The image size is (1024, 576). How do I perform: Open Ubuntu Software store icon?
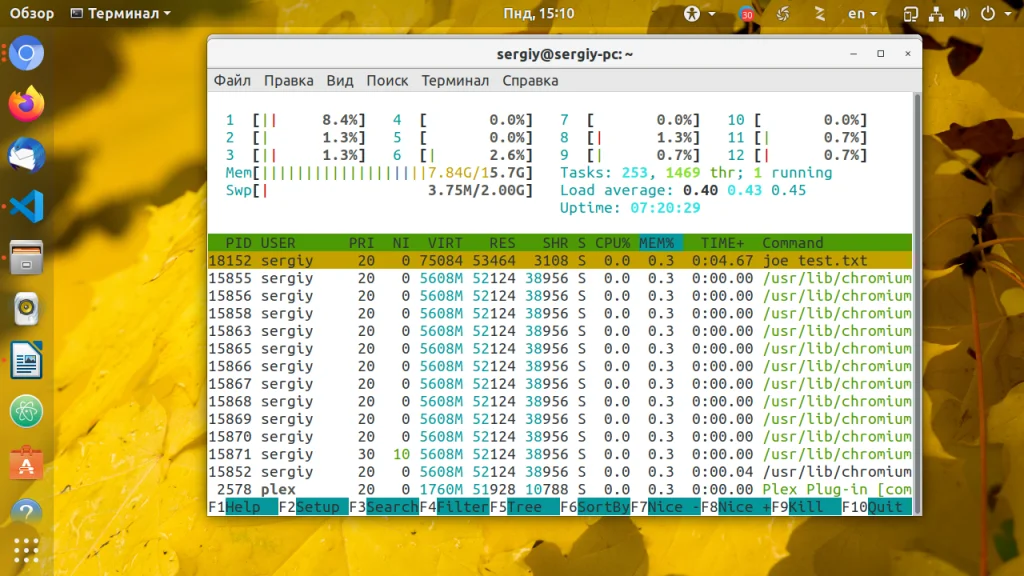coord(27,463)
